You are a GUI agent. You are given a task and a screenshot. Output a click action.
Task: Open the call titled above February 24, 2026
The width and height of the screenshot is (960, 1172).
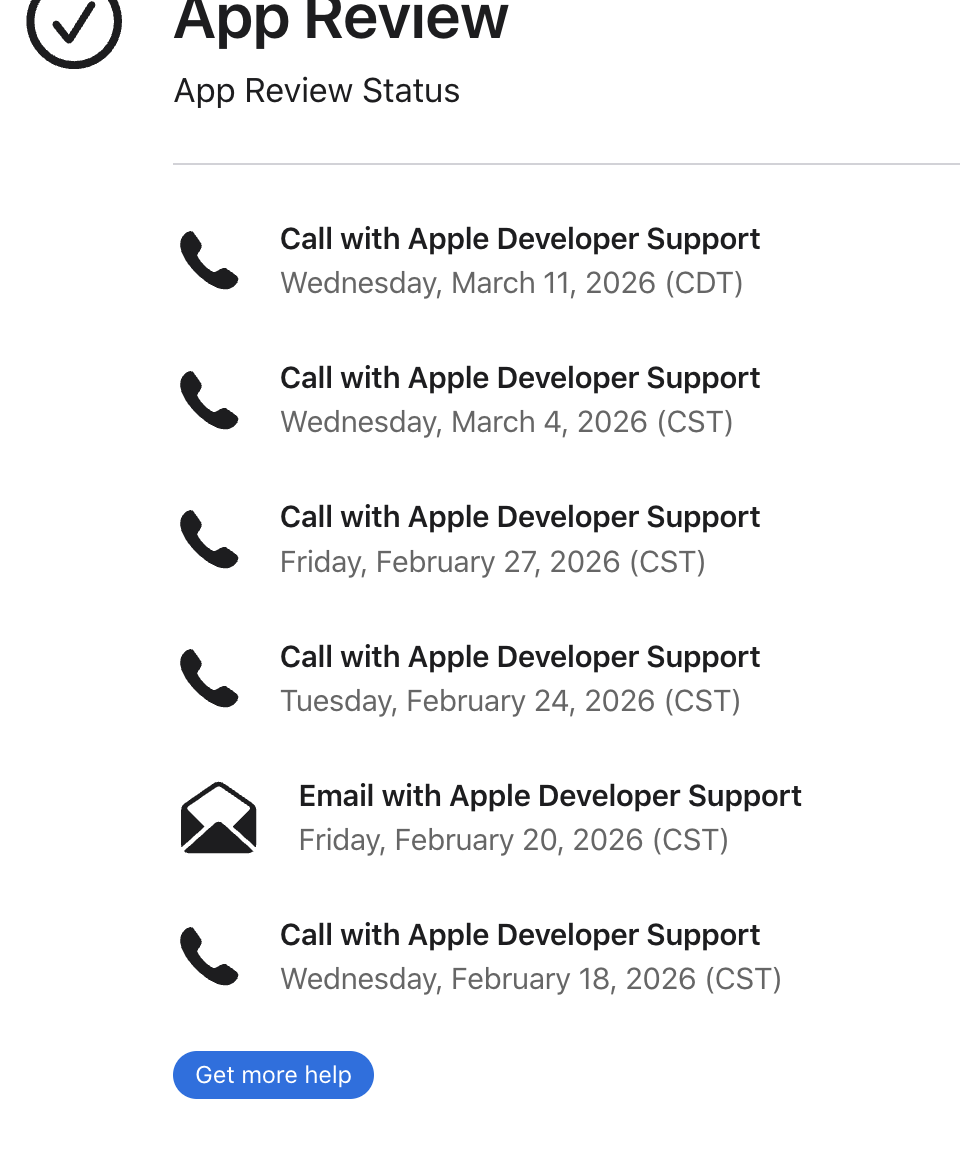[x=520, y=657]
